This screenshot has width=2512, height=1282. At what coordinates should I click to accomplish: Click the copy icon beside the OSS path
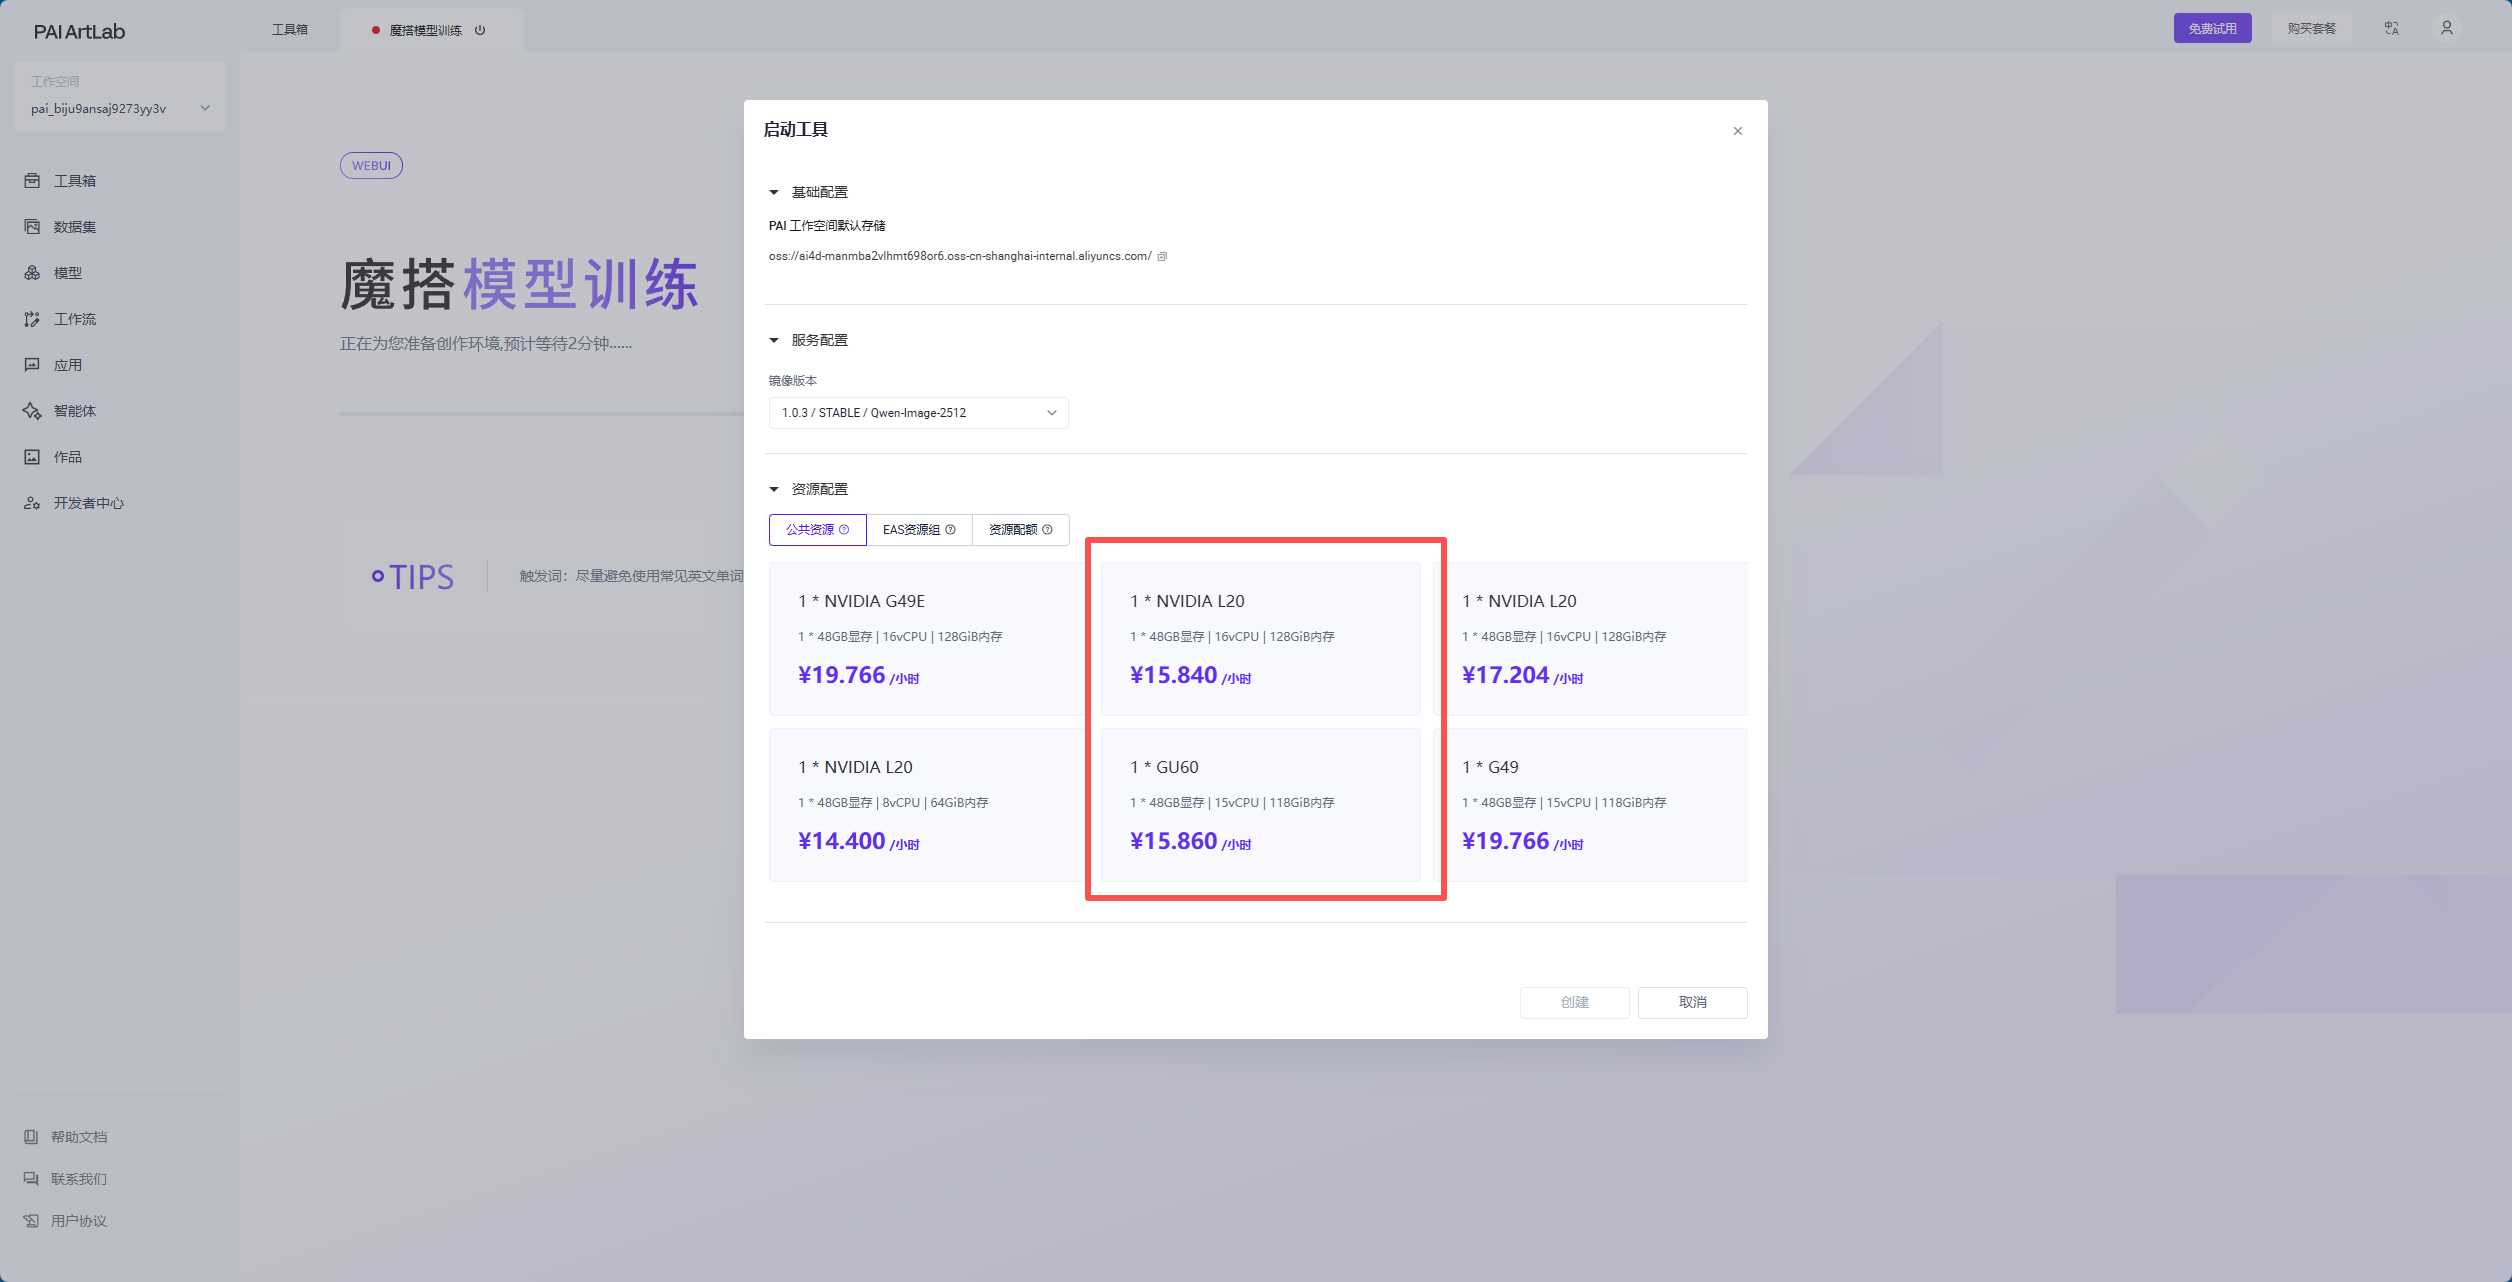point(1162,257)
